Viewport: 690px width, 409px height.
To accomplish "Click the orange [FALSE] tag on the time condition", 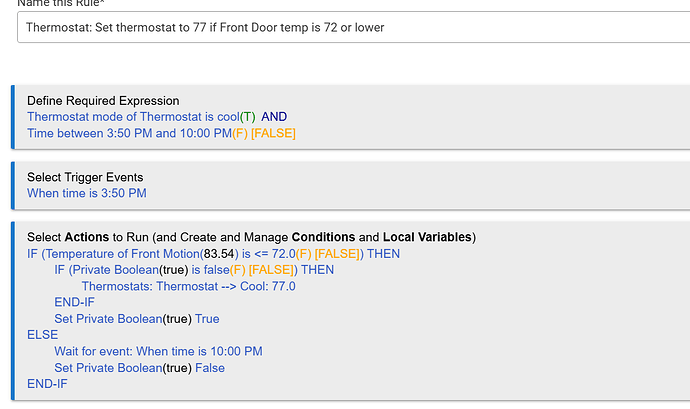I will 273,133.
